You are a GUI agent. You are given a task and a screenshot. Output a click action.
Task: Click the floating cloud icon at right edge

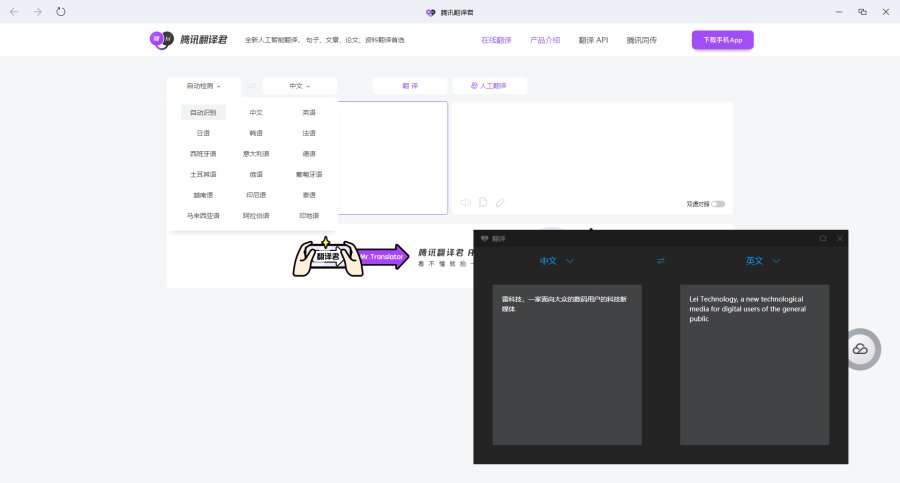click(x=859, y=349)
